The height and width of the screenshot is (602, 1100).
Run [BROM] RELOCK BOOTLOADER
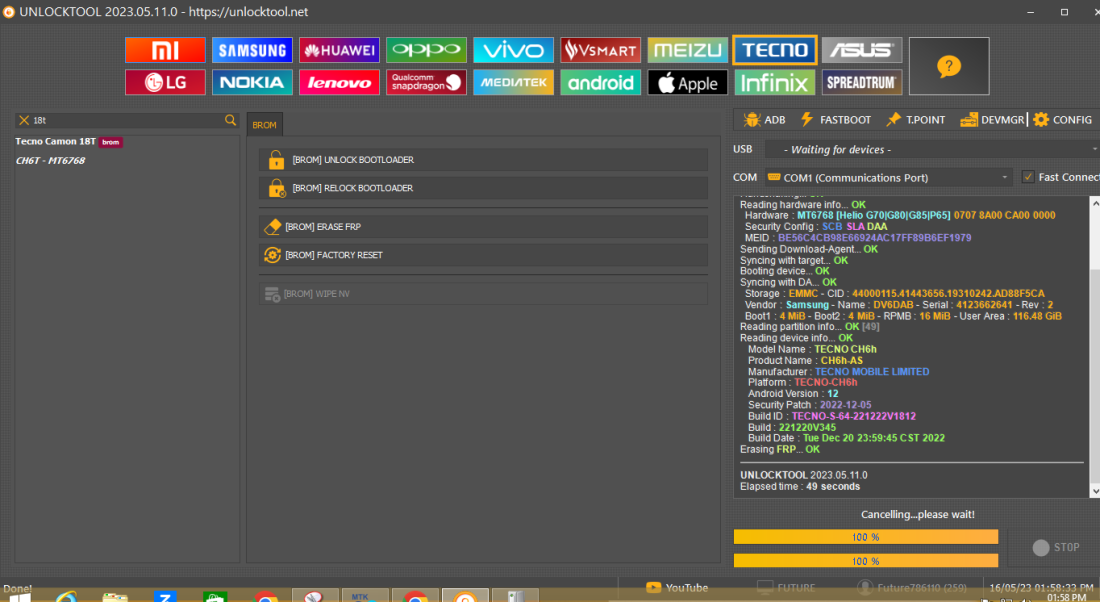coord(483,188)
